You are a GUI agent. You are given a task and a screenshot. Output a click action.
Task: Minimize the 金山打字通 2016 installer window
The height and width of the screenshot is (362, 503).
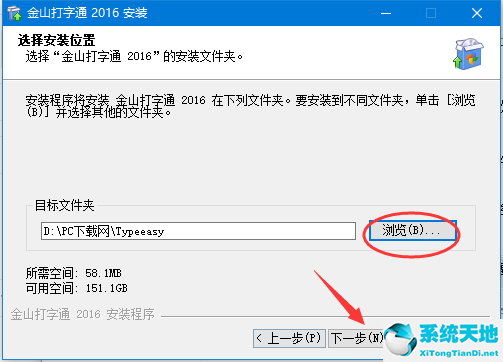point(386,13)
